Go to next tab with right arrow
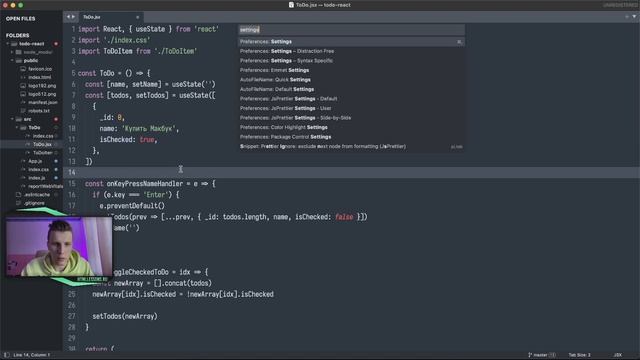640x360 pixels. click(73, 17)
